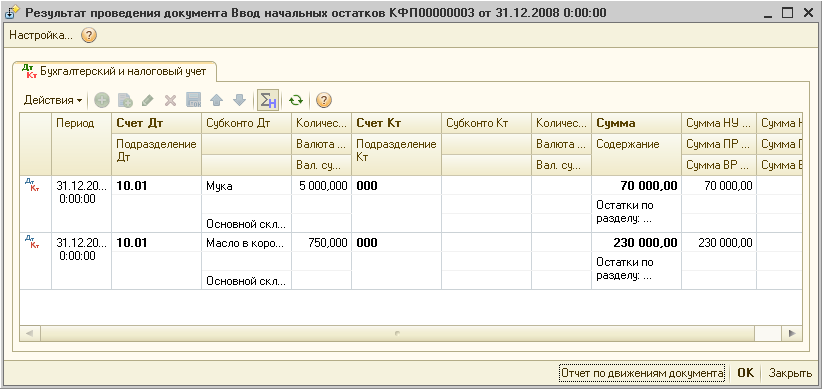Click the Субконто Кт column header
Image resolution: width=822 pixels, height=389 pixels.
click(486, 123)
